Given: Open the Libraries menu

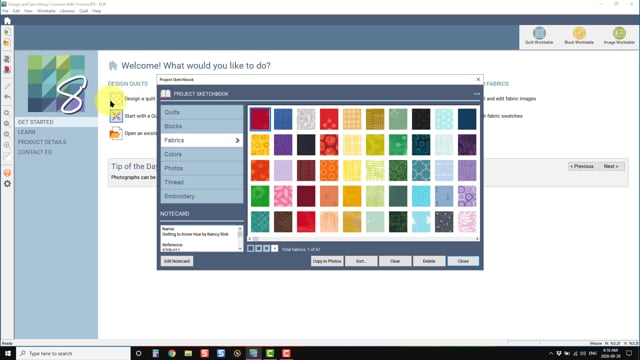Looking at the screenshot, I should click(67, 11).
